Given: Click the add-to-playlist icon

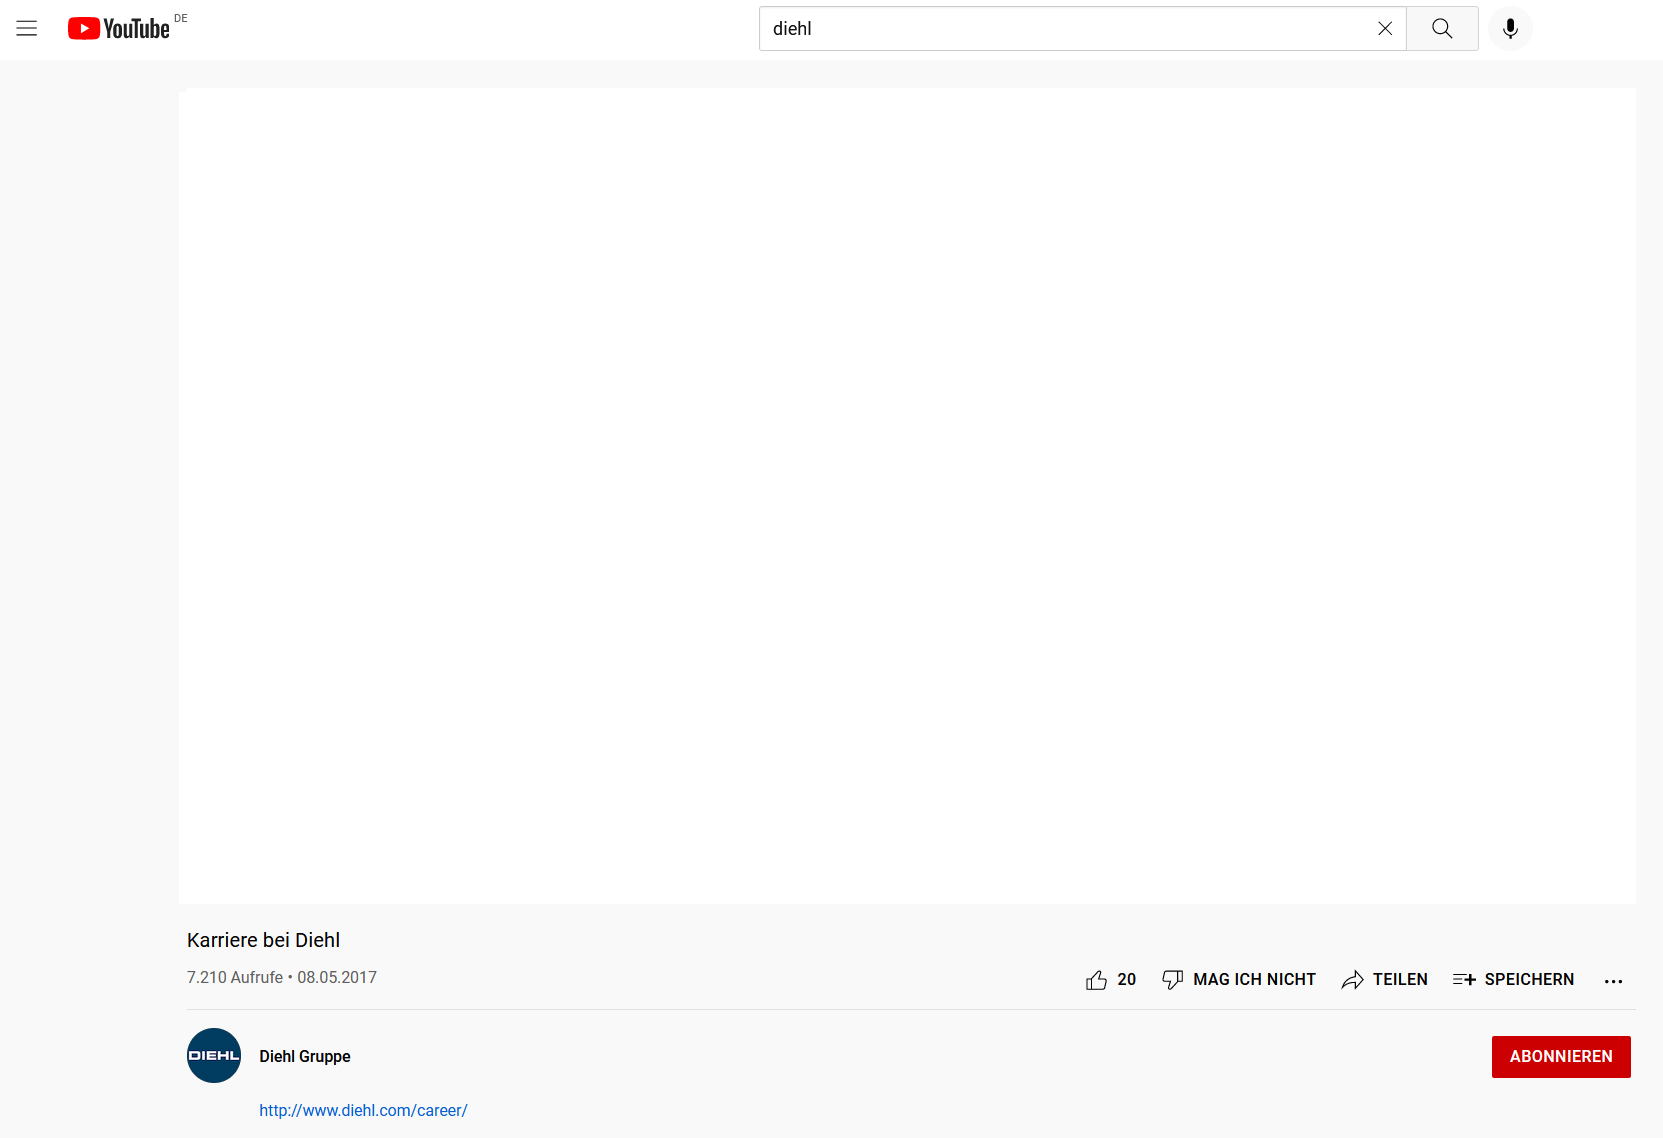Looking at the screenshot, I should pos(1464,980).
